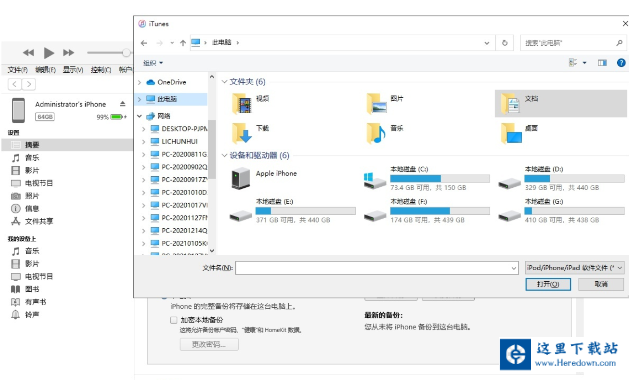
Task: Open view options dropdown arrow
Action: point(584,63)
